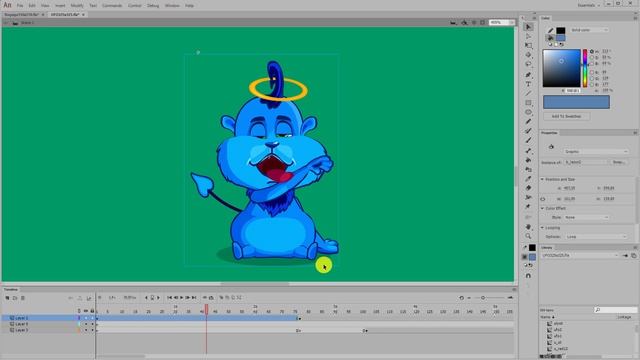Toggle Snap to Objects magnet icon

(x=528, y=276)
